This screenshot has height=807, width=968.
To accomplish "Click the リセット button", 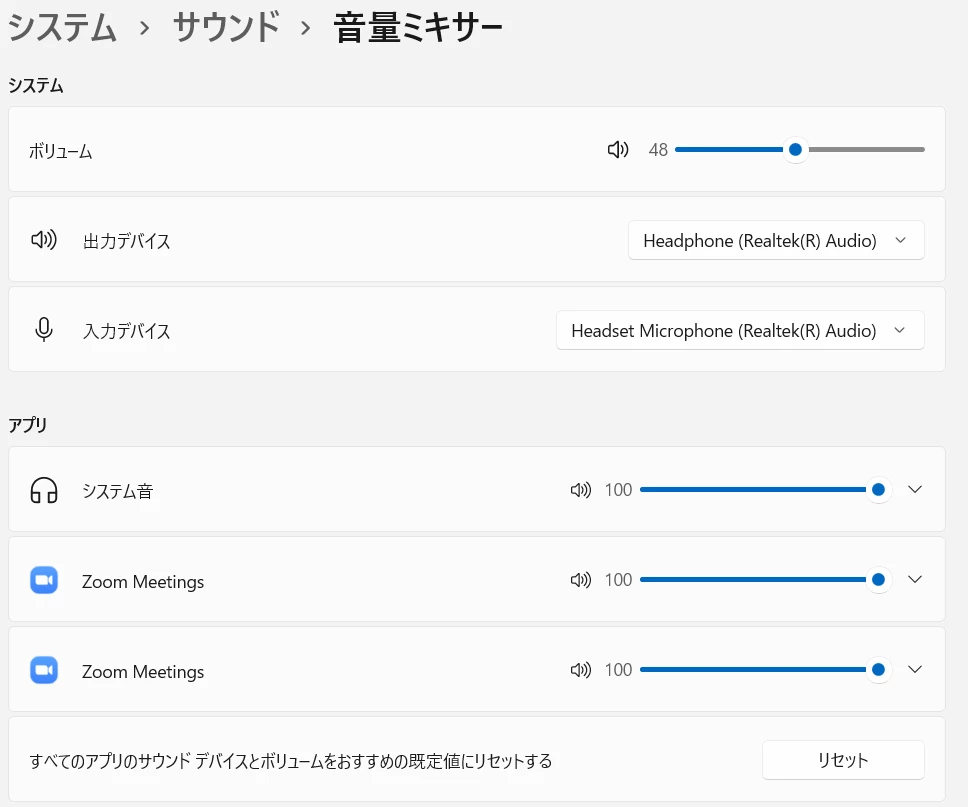I will 843,760.
